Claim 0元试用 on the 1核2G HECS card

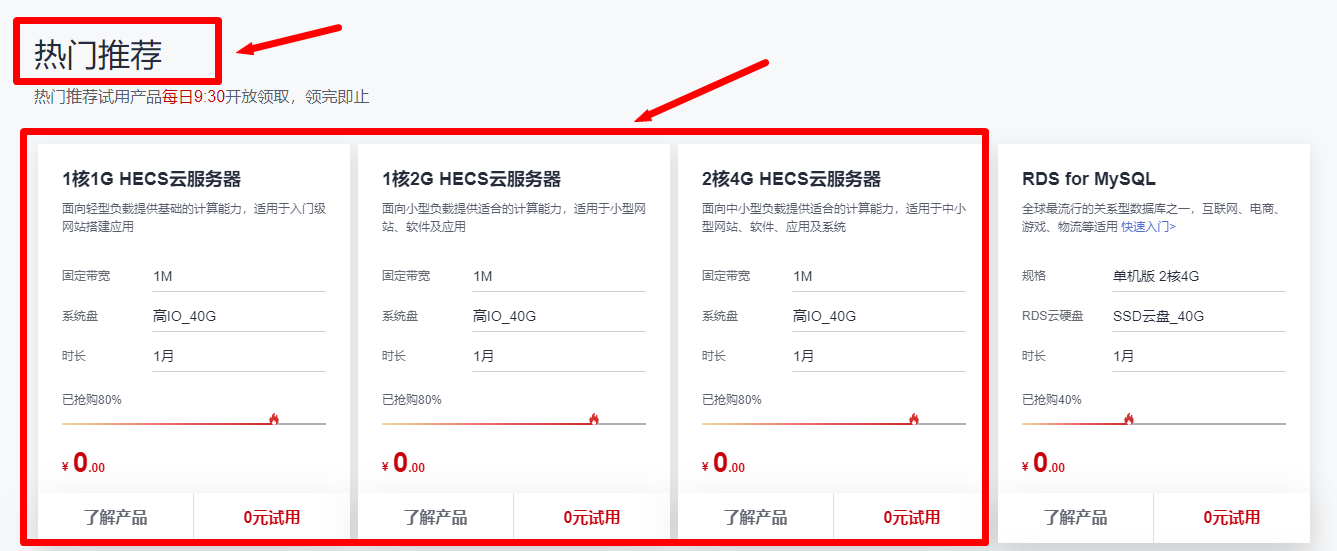tap(592, 517)
